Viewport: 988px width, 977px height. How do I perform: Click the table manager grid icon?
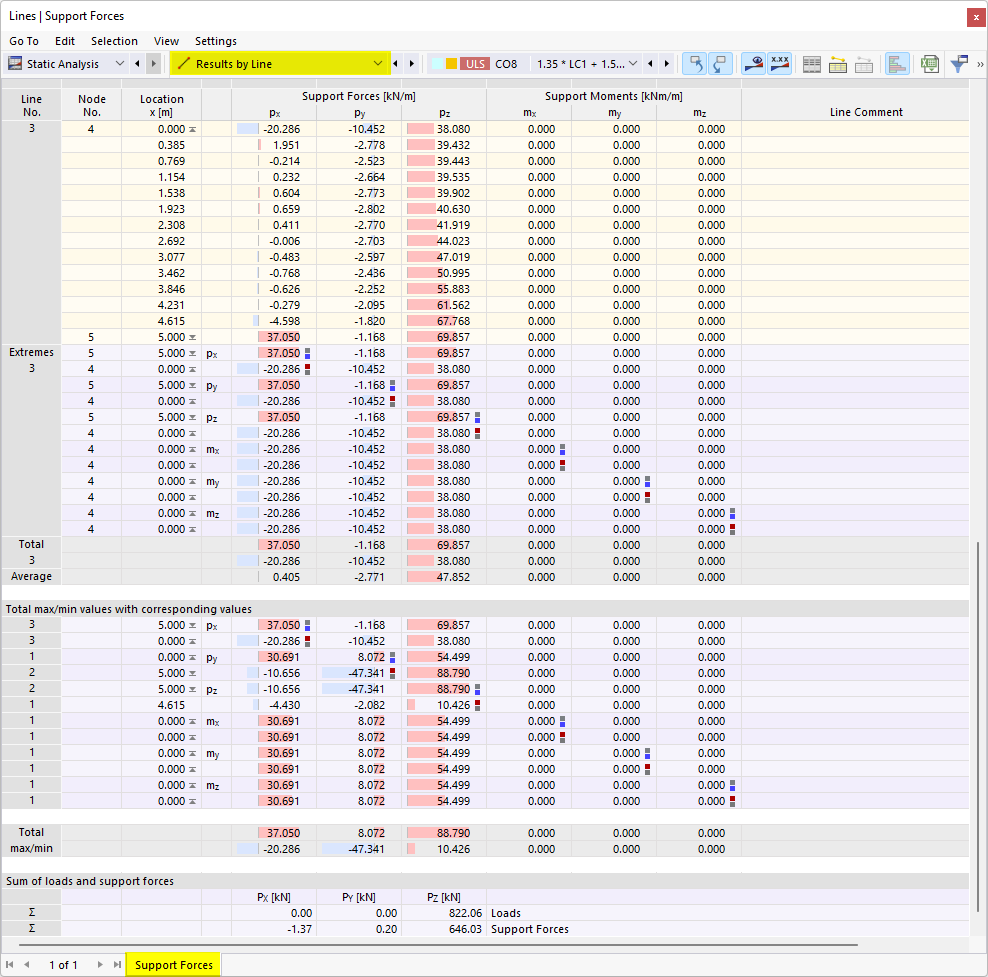811,63
